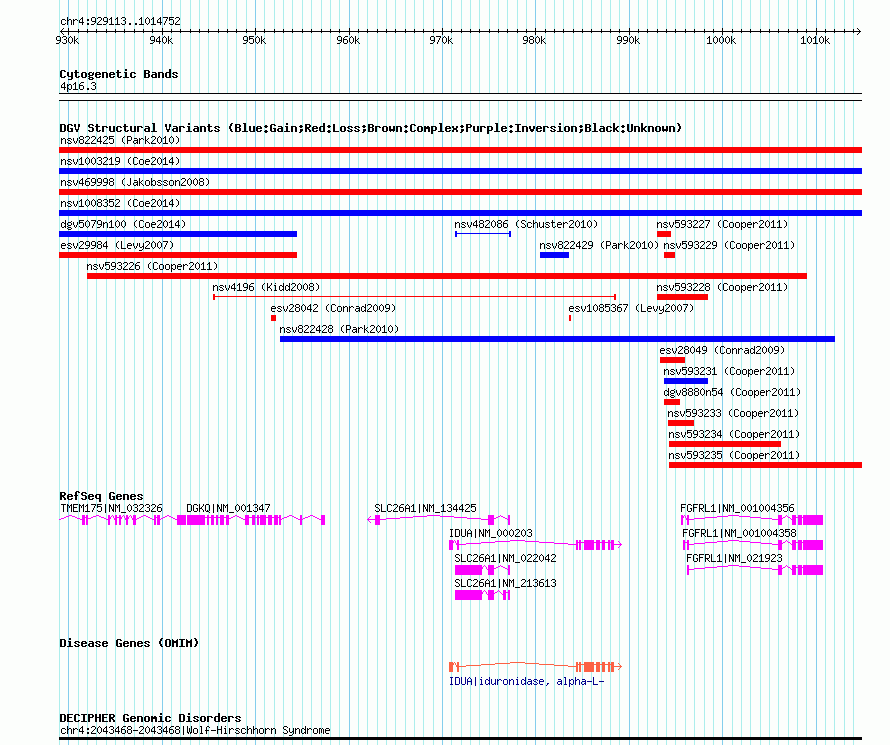Viewport: 890px width, 745px height.
Task: Click the RefSeq Genes track title
Action: [x=101, y=495]
